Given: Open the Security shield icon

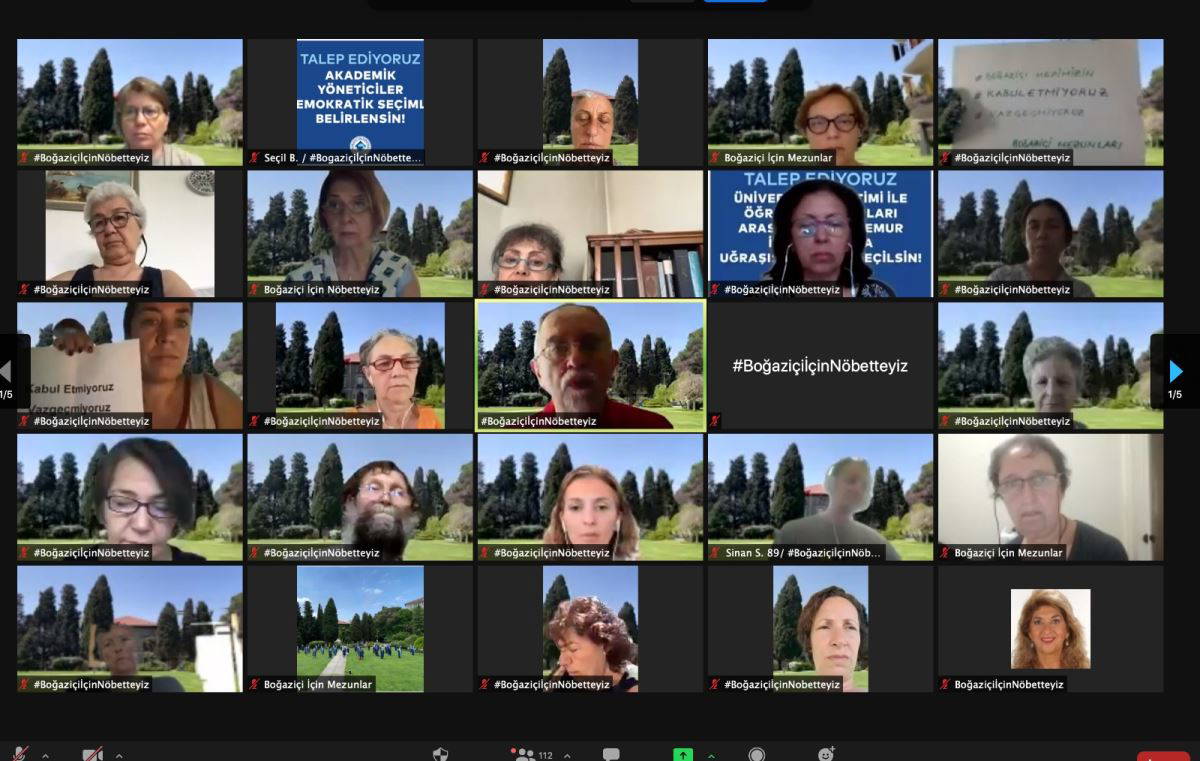Looking at the screenshot, I should 440,754.
